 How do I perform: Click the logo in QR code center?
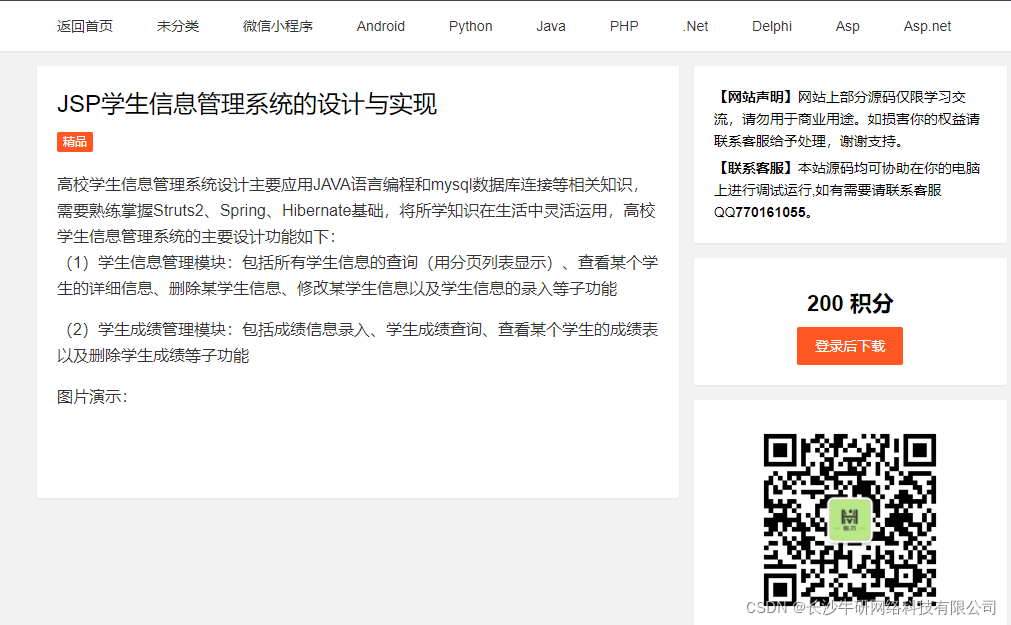pos(850,519)
